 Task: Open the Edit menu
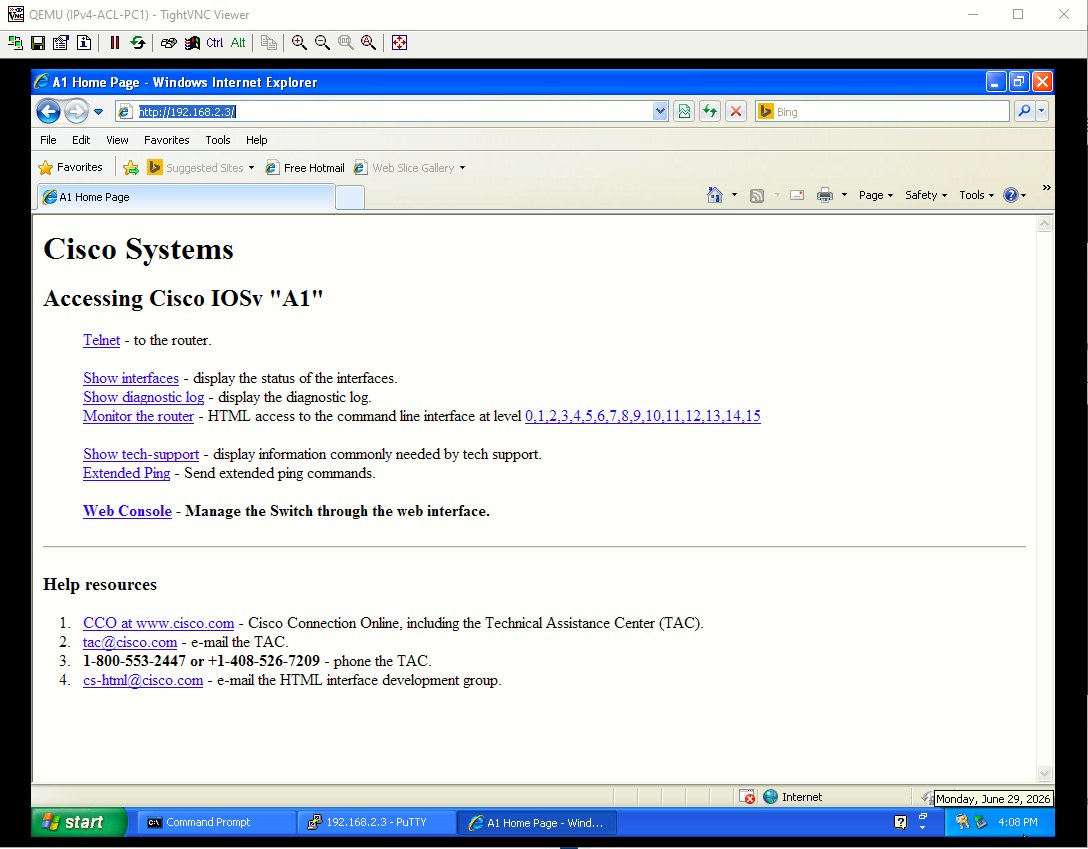pyautogui.click(x=81, y=140)
